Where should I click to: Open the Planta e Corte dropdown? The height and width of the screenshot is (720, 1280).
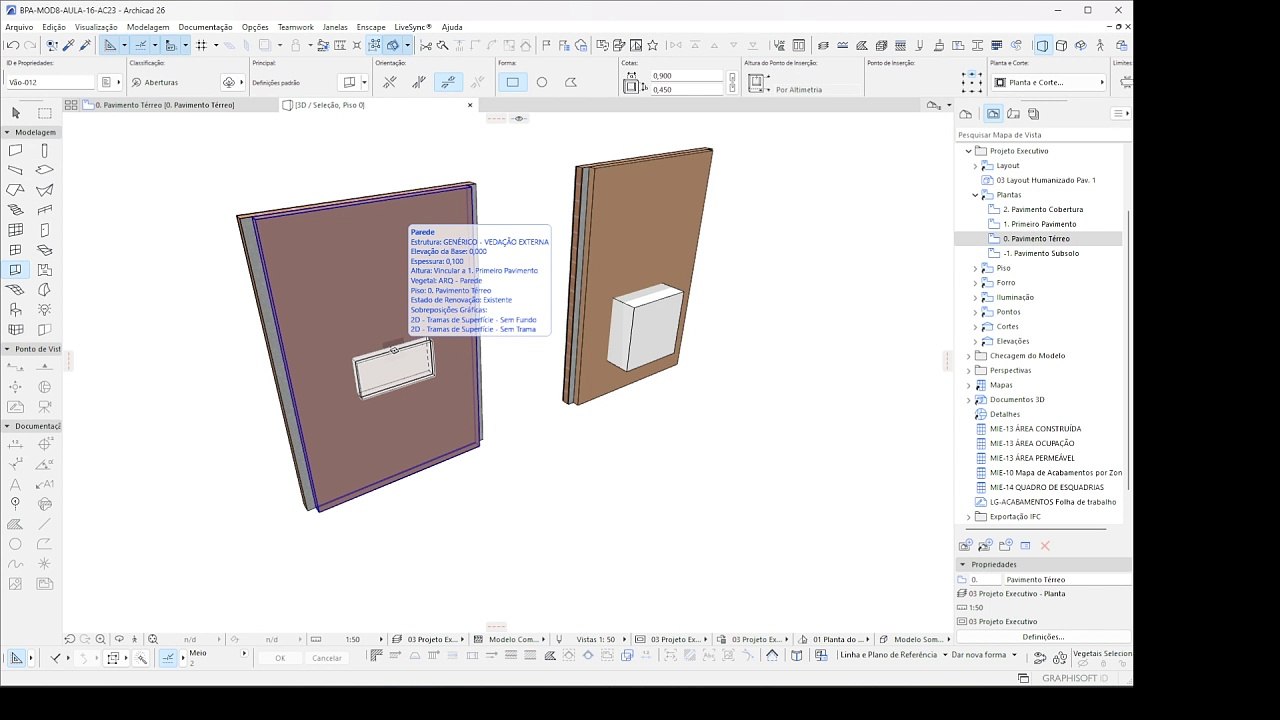click(1047, 82)
